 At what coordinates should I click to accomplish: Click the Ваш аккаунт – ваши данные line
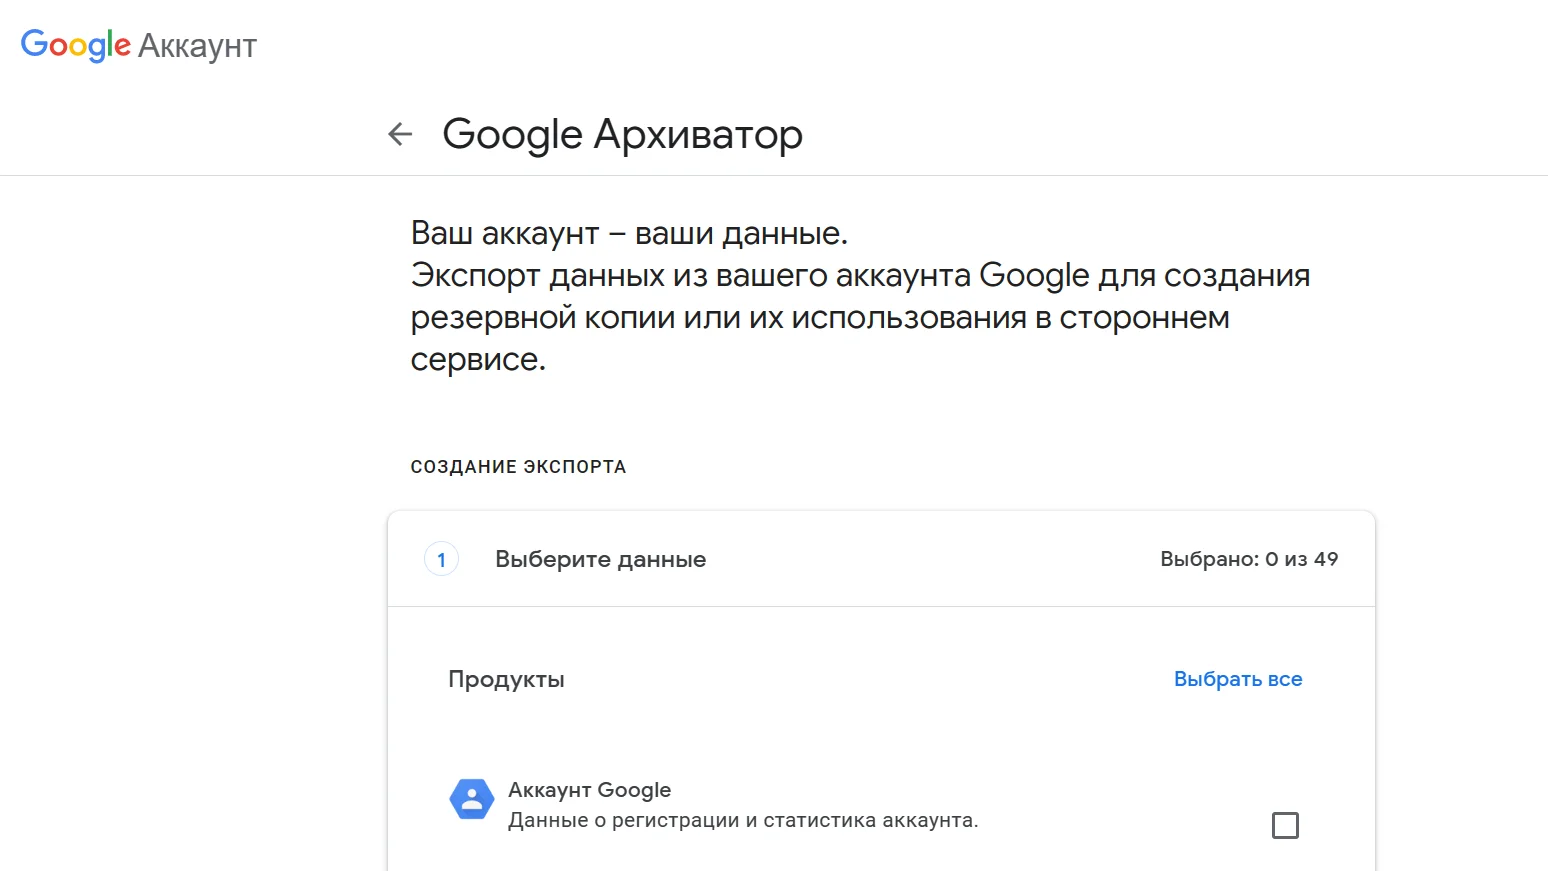pyautogui.click(x=629, y=233)
